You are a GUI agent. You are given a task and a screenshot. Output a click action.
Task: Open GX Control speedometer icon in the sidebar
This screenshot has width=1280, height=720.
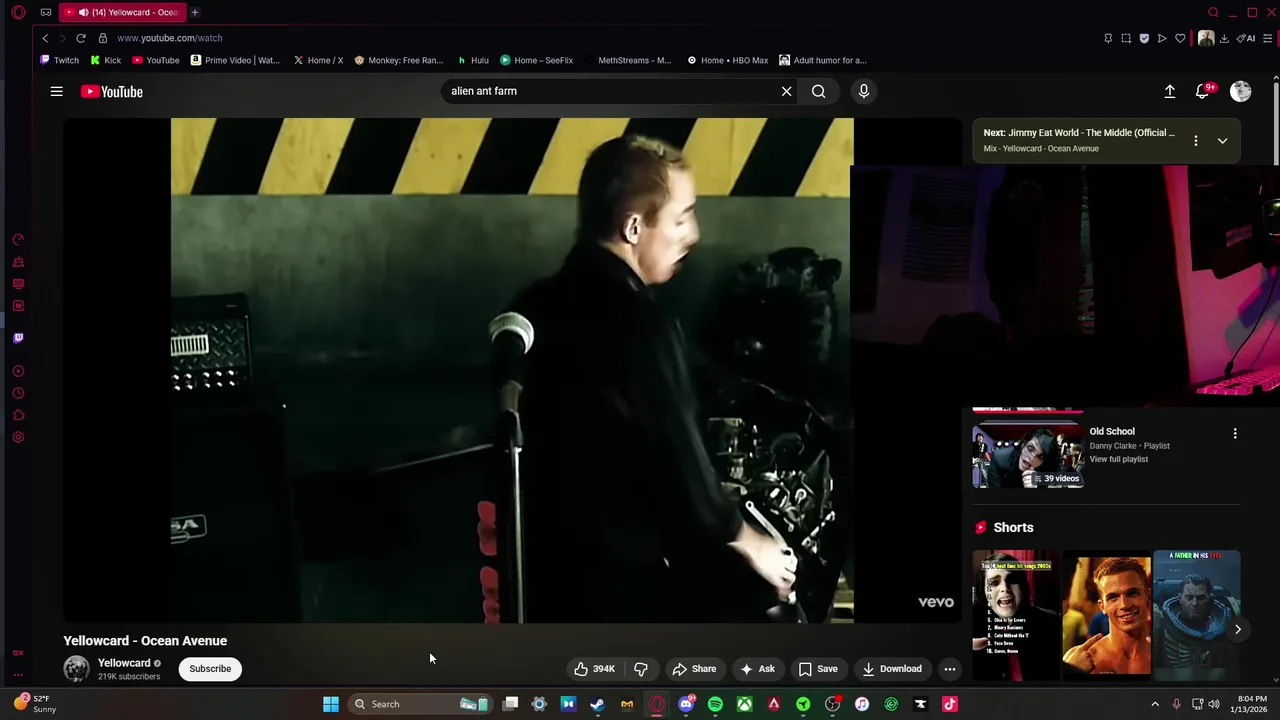[x=18, y=240]
